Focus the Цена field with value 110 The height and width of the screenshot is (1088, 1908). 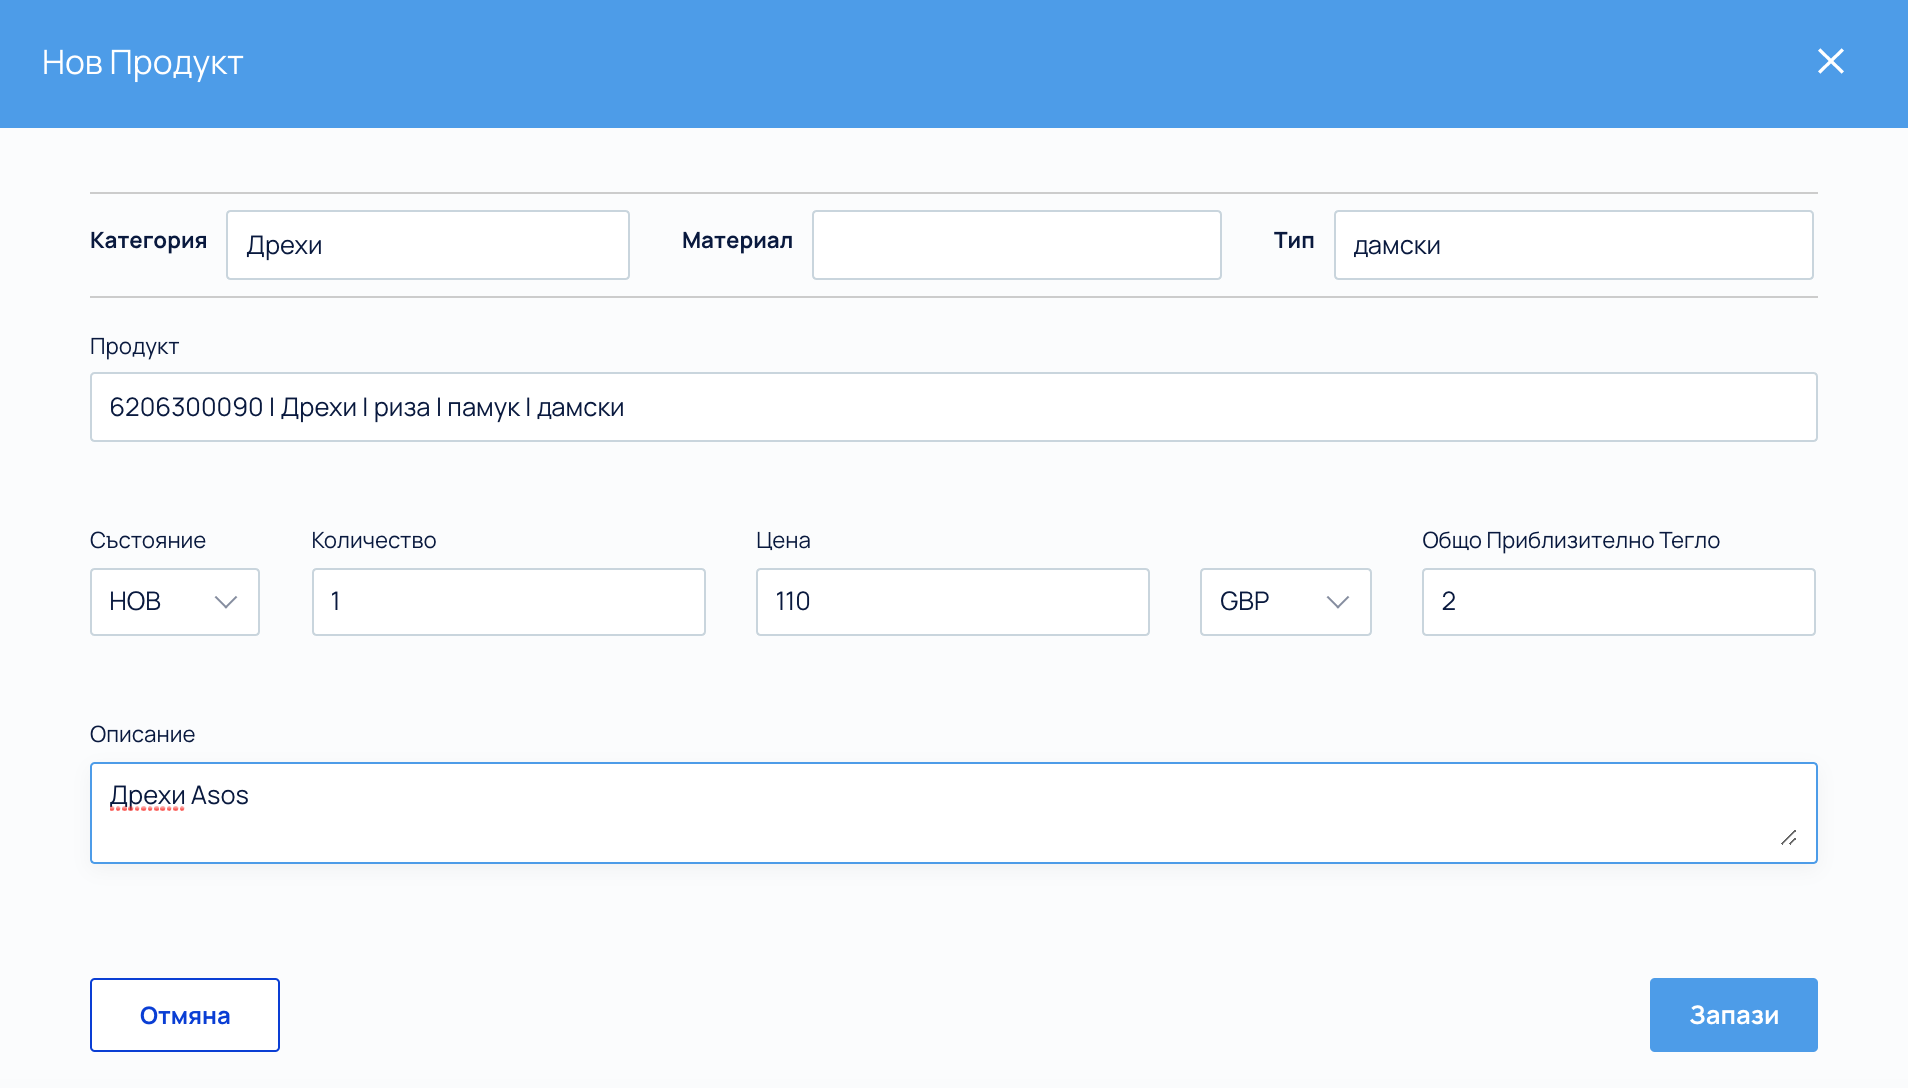[952, 602]
